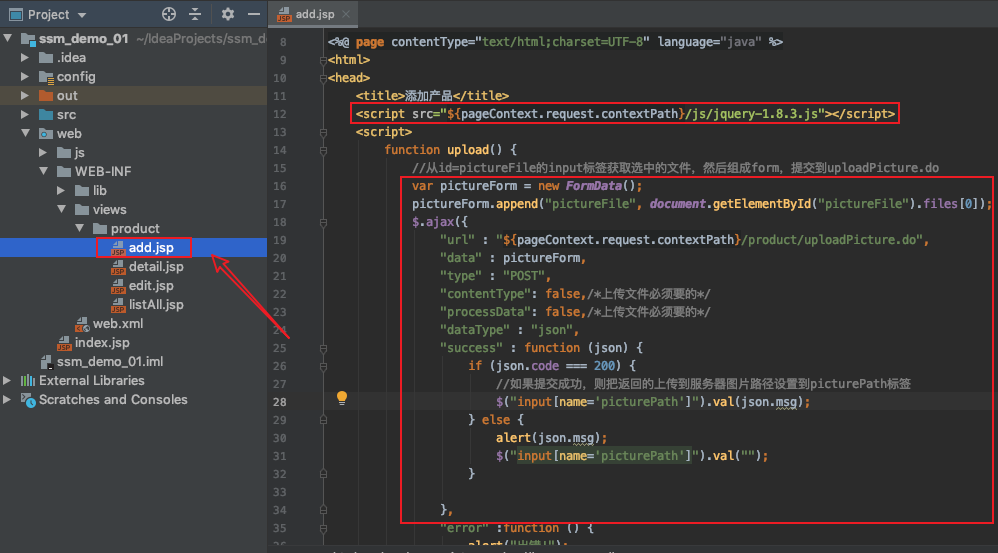Click the web module folder icon
The width and height of the screenshot is (998, 553).
(x=46, y=134)
